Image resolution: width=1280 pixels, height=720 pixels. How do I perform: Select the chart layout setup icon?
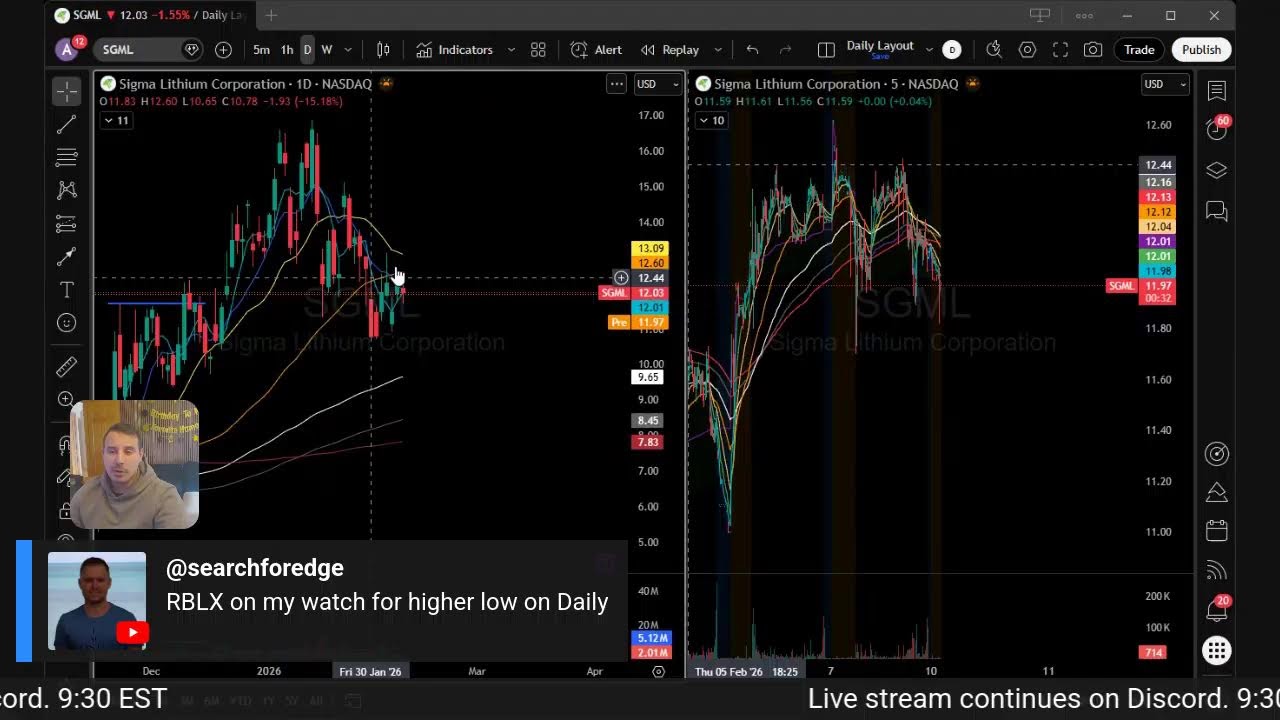tap(826, 50)
